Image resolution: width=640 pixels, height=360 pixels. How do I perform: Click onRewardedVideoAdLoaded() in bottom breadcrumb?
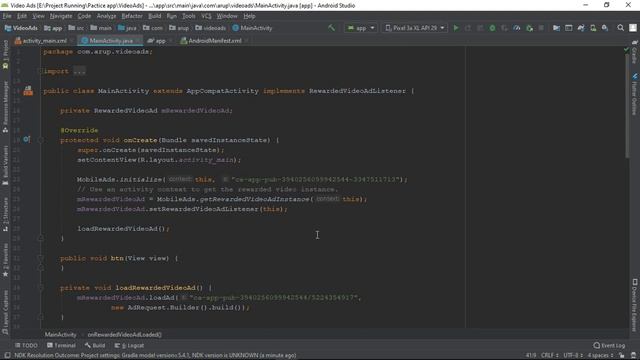click(124, 334)
